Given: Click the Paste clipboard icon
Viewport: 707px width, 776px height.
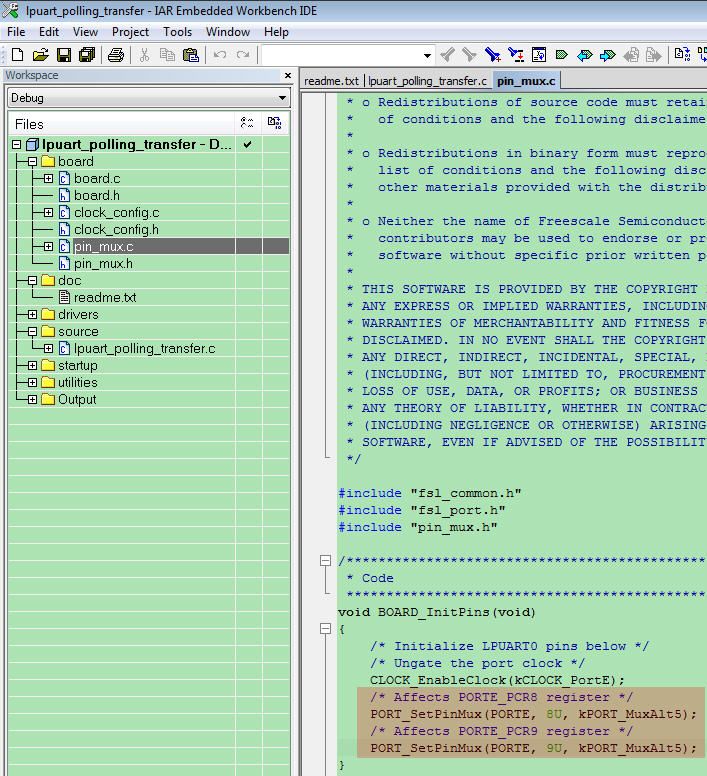Looking at the screenshot, I should (x=190, y=54).
